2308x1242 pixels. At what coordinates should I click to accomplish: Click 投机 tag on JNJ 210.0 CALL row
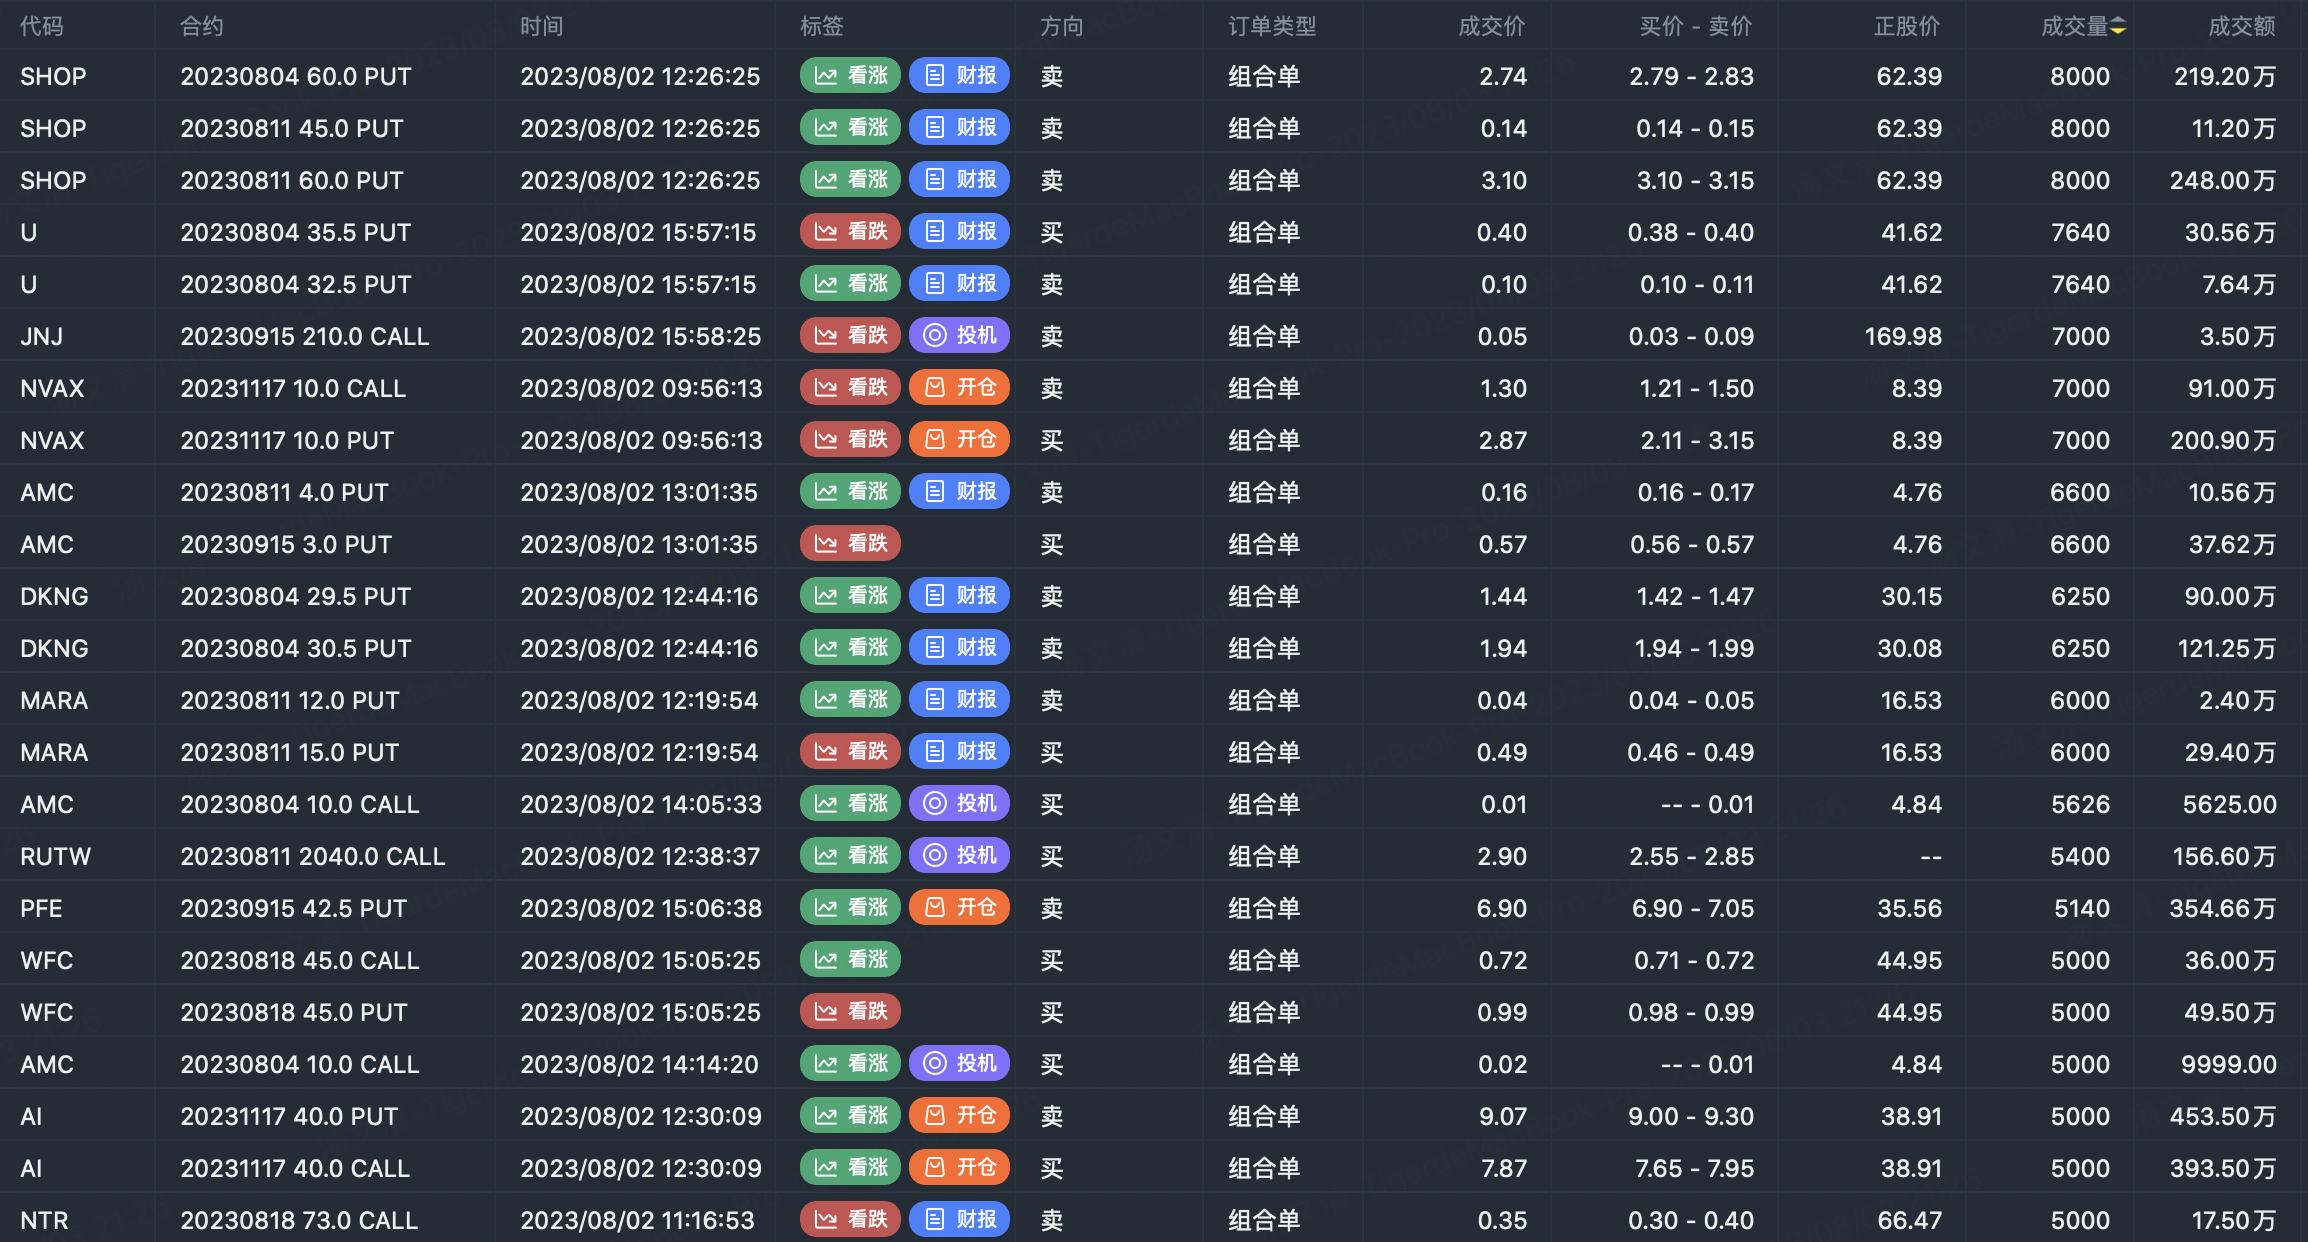[960, 336]
